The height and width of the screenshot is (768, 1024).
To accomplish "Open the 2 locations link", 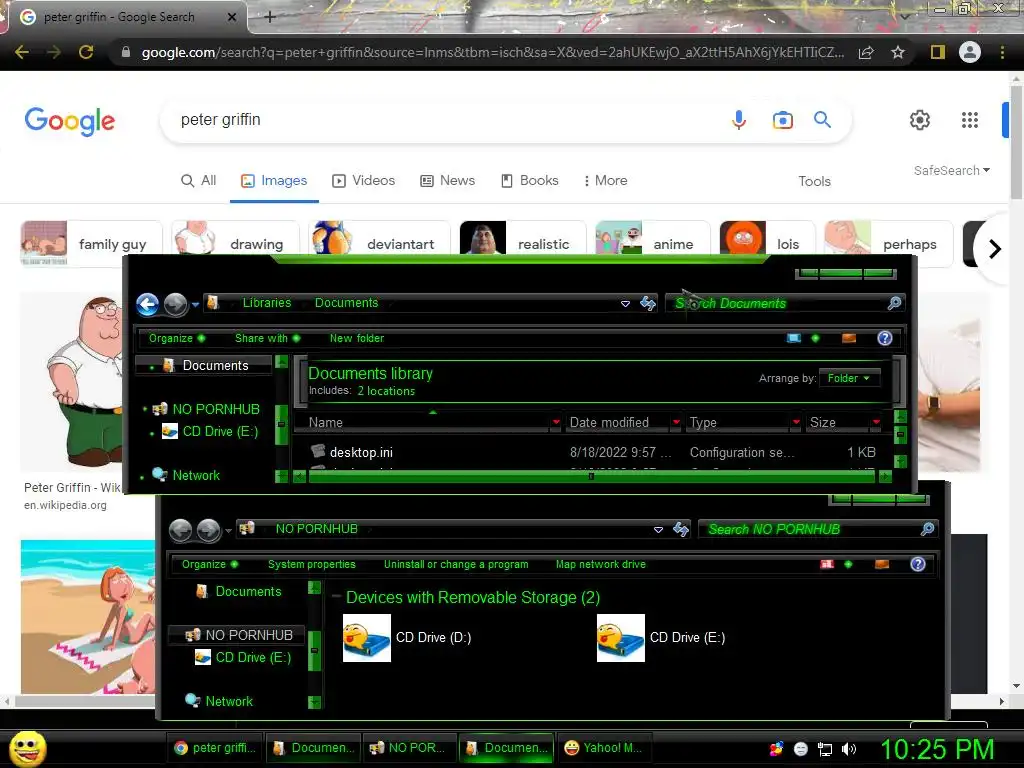I will pos(386,391).
